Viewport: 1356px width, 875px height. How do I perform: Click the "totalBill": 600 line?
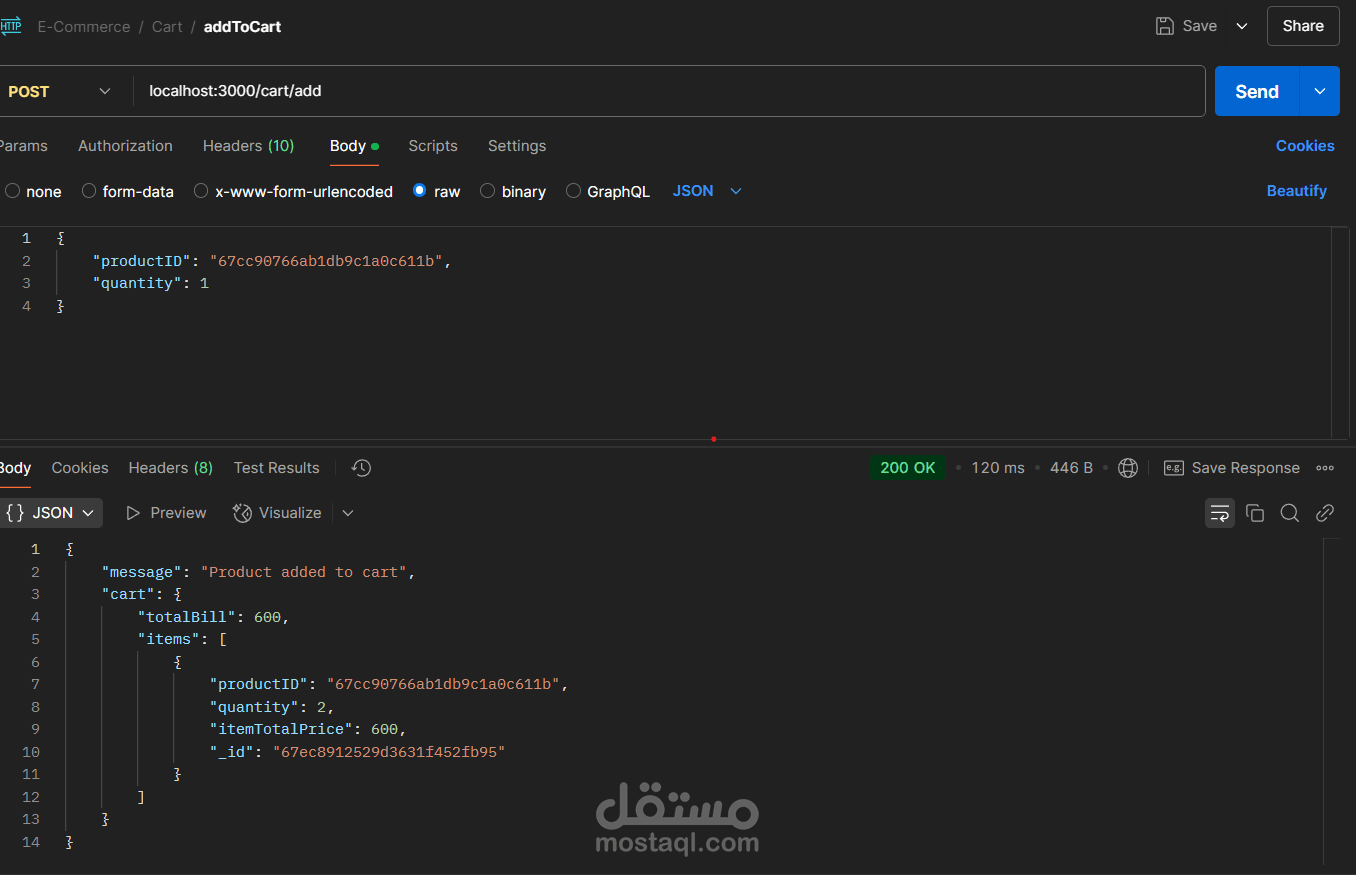(213, 617)
